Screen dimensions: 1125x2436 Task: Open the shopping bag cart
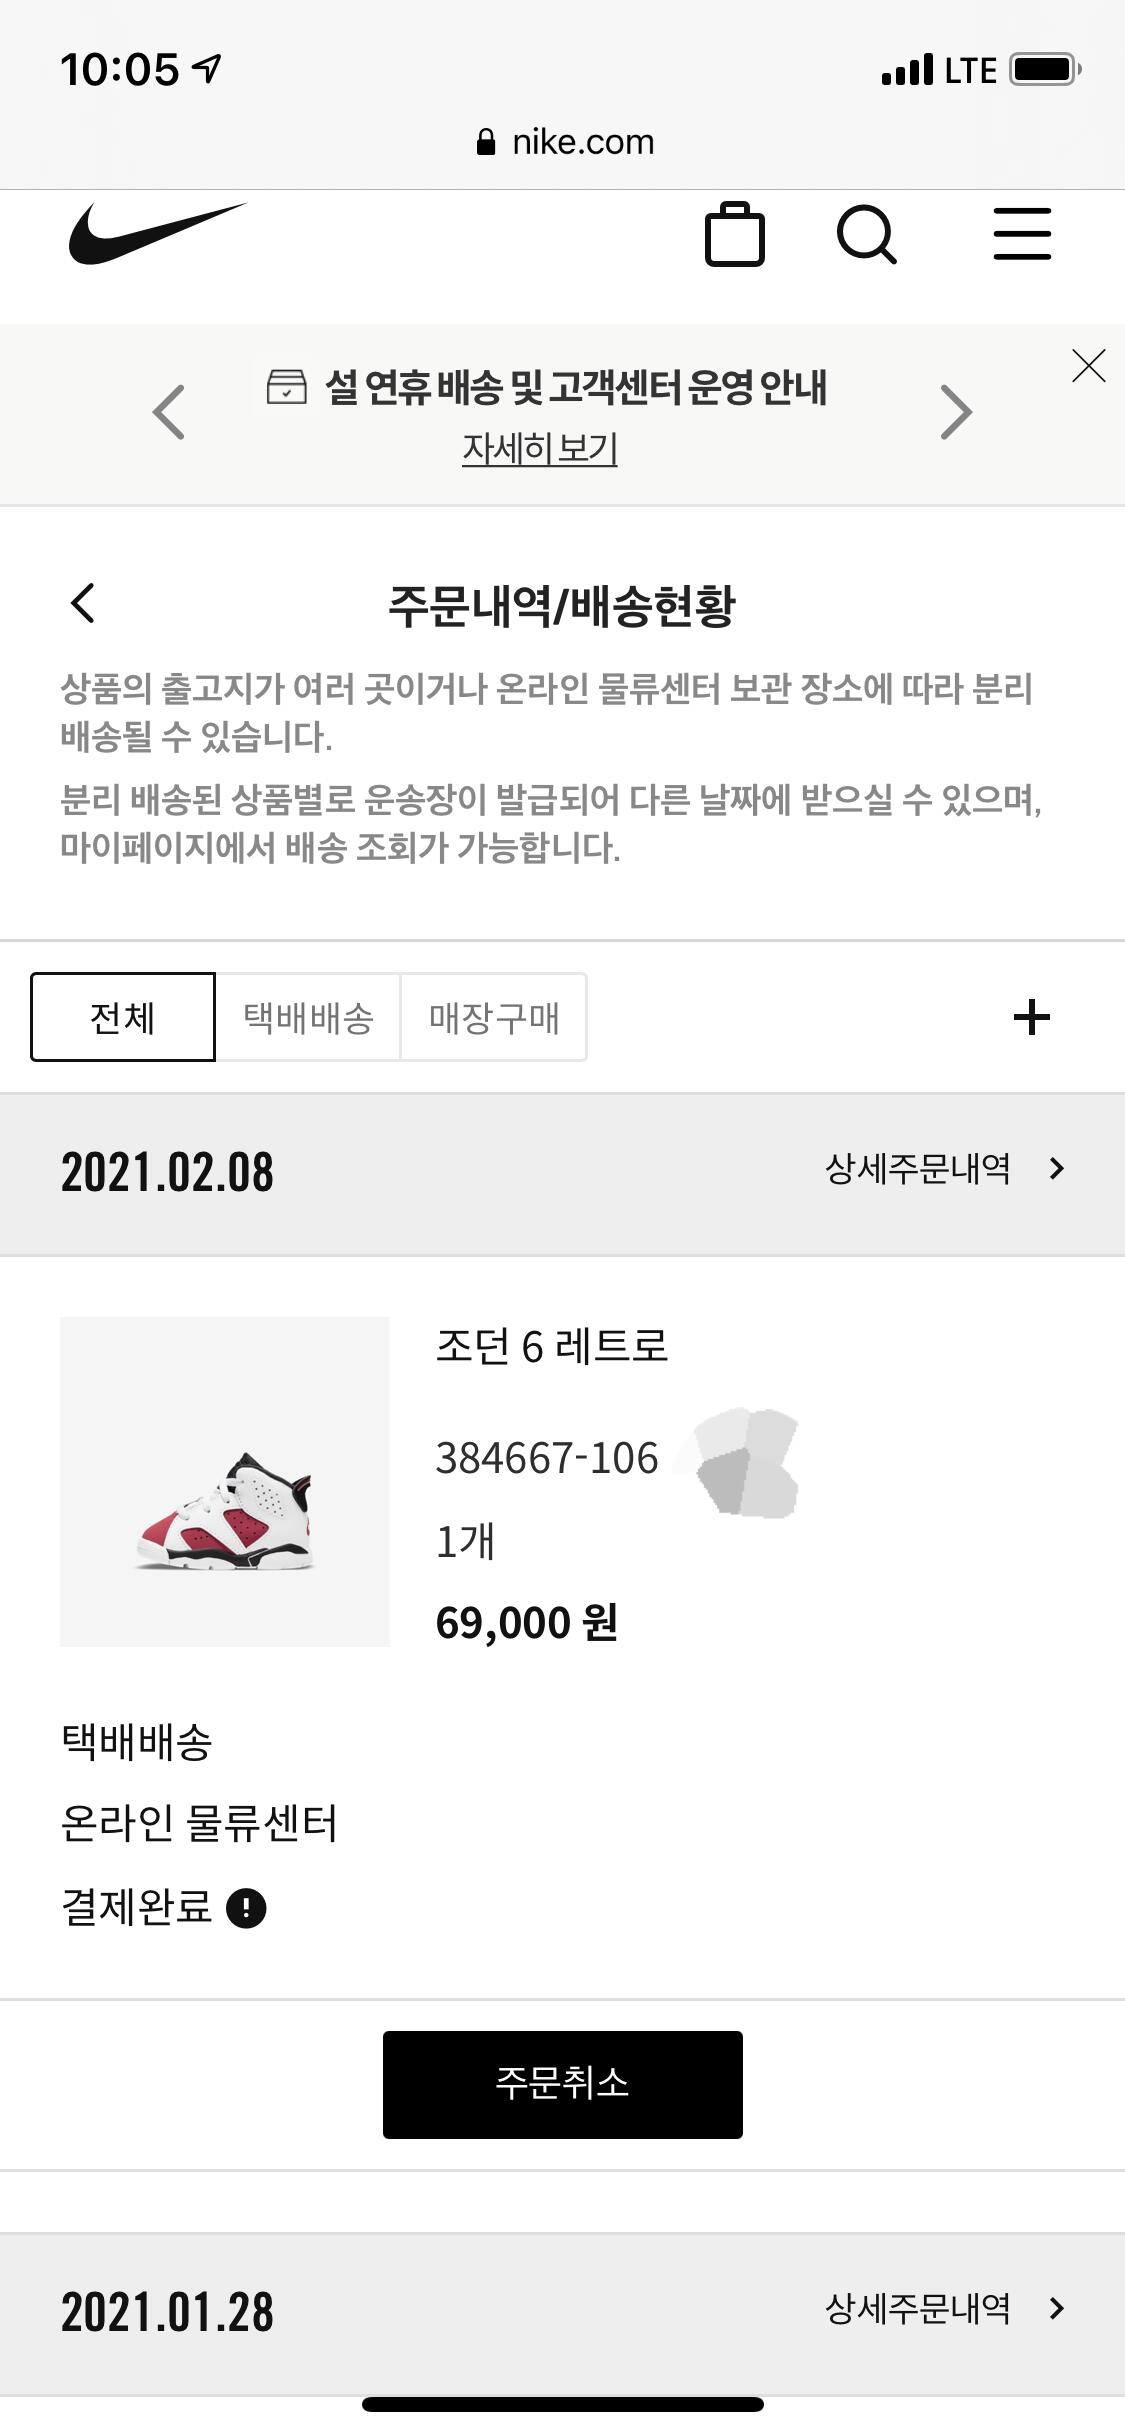coord(735,235)
